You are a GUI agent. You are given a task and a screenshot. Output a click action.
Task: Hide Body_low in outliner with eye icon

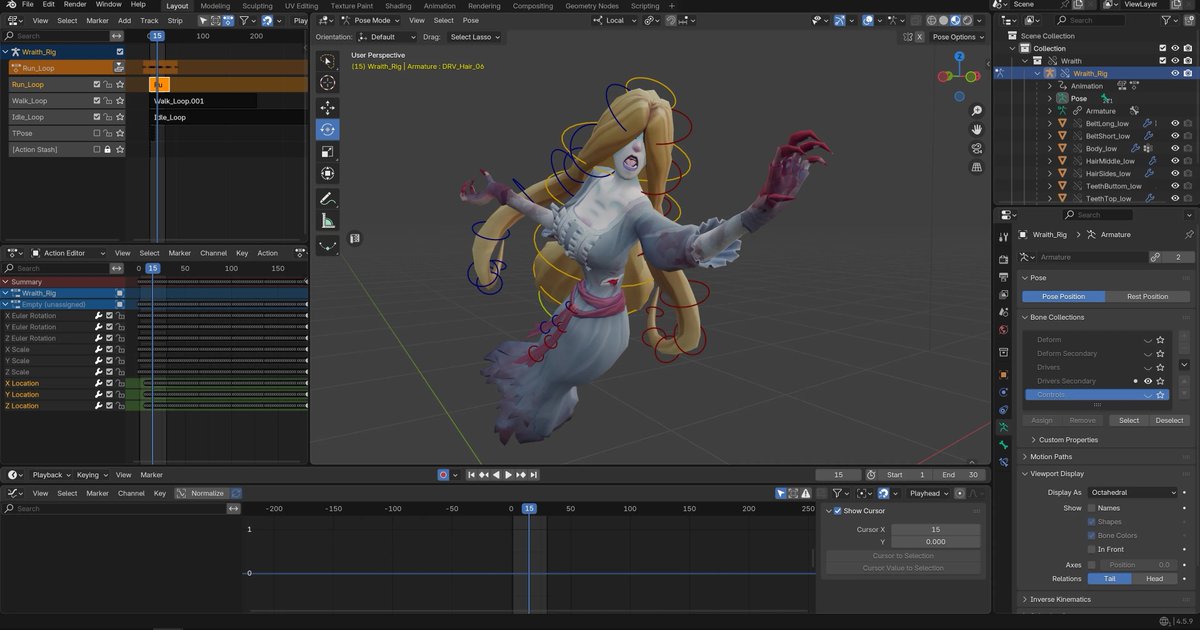tap(1176, 148)
